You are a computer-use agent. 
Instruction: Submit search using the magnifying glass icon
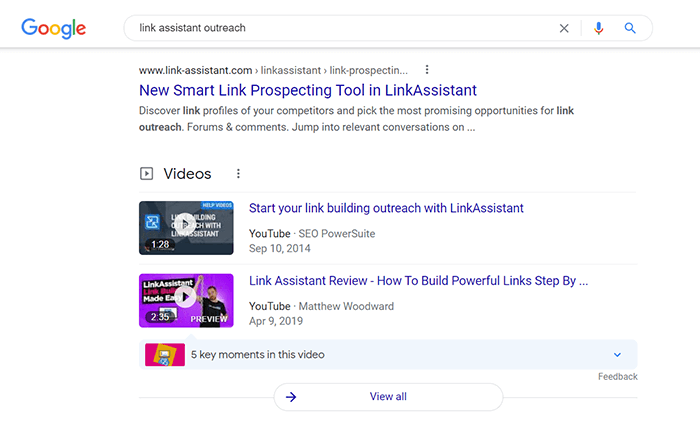630,28
